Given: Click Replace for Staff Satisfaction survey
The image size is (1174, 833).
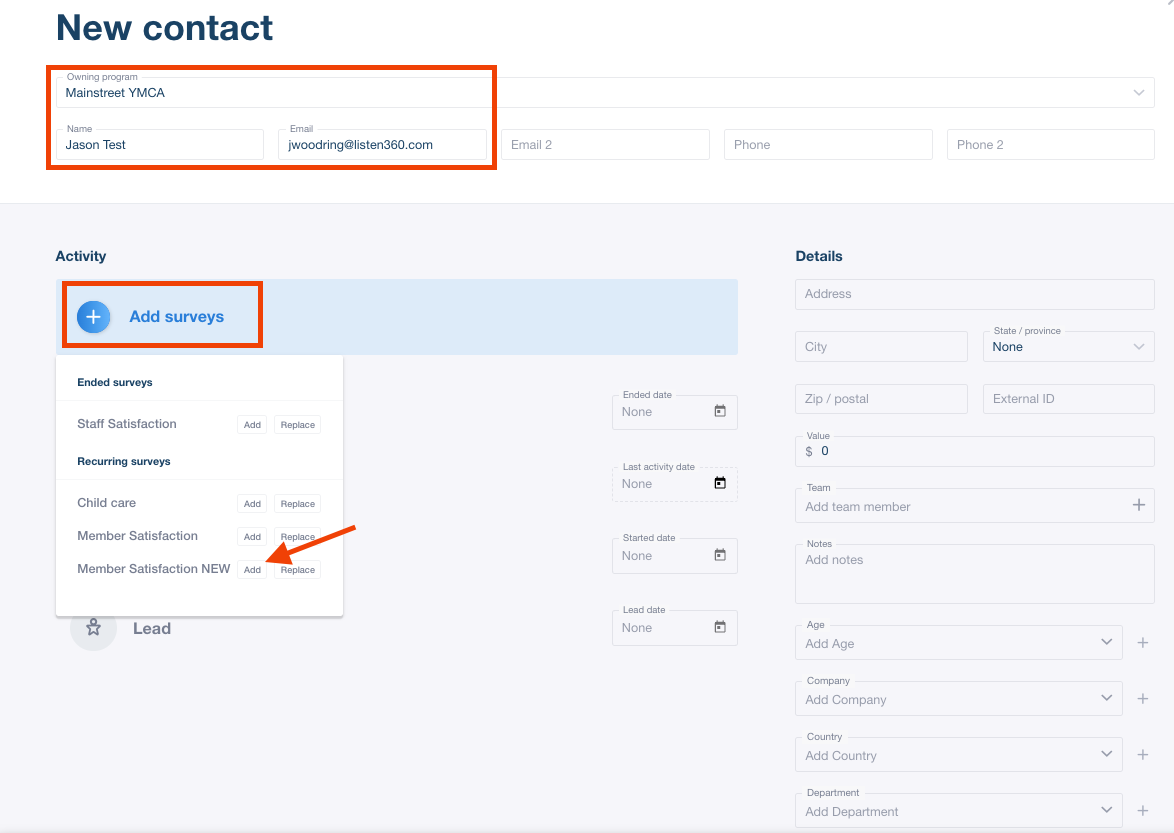Looking at the screenshot, I should click(x=298, y=425).
